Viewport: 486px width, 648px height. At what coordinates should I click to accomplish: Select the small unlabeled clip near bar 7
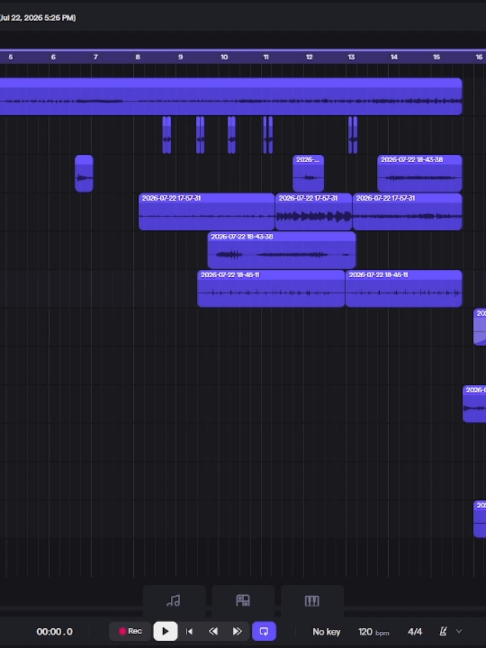click(84, 174)
